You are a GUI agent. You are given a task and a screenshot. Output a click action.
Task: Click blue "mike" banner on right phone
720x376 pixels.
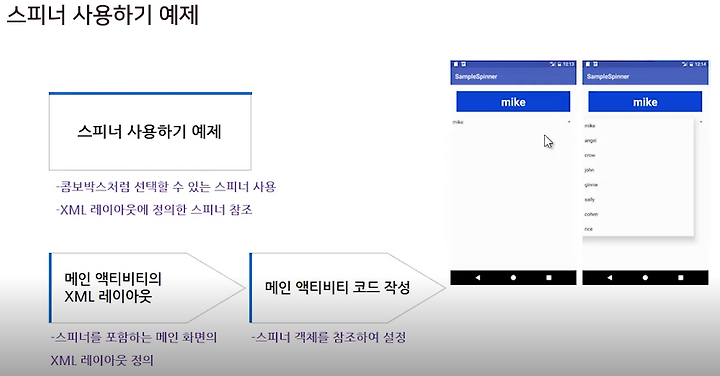645,101
